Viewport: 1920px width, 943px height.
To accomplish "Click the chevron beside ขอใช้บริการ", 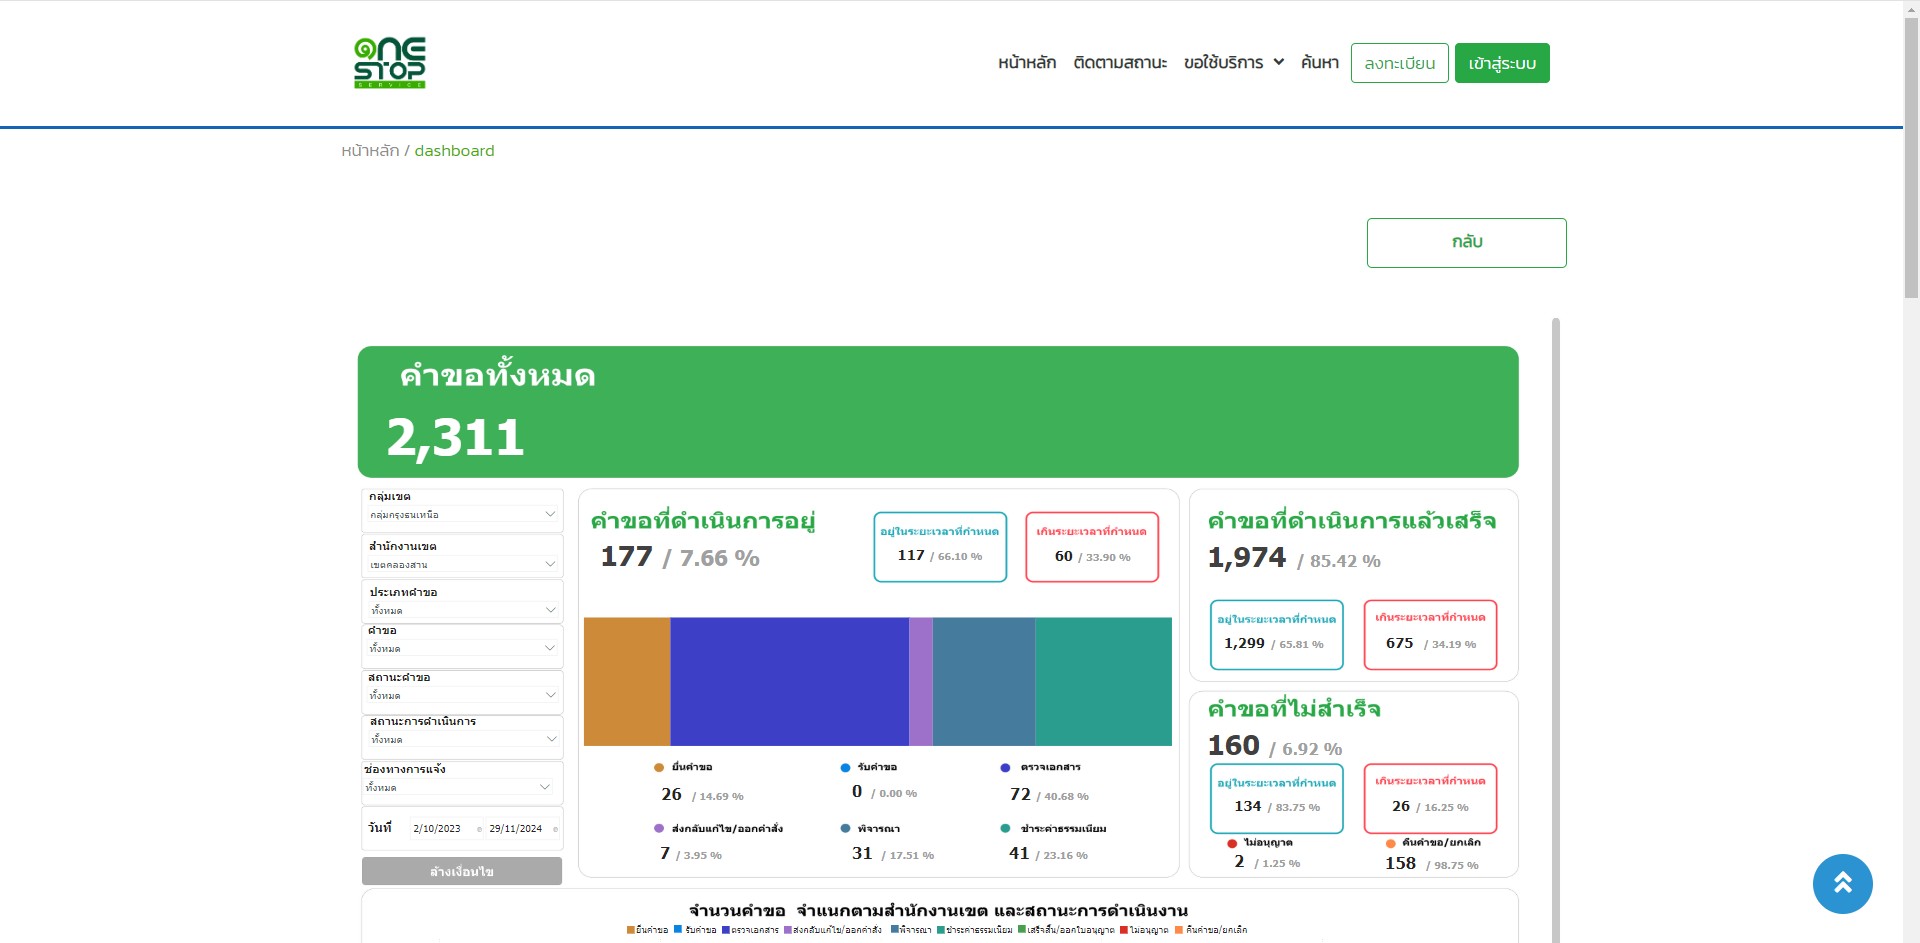I will [1278, 62].
